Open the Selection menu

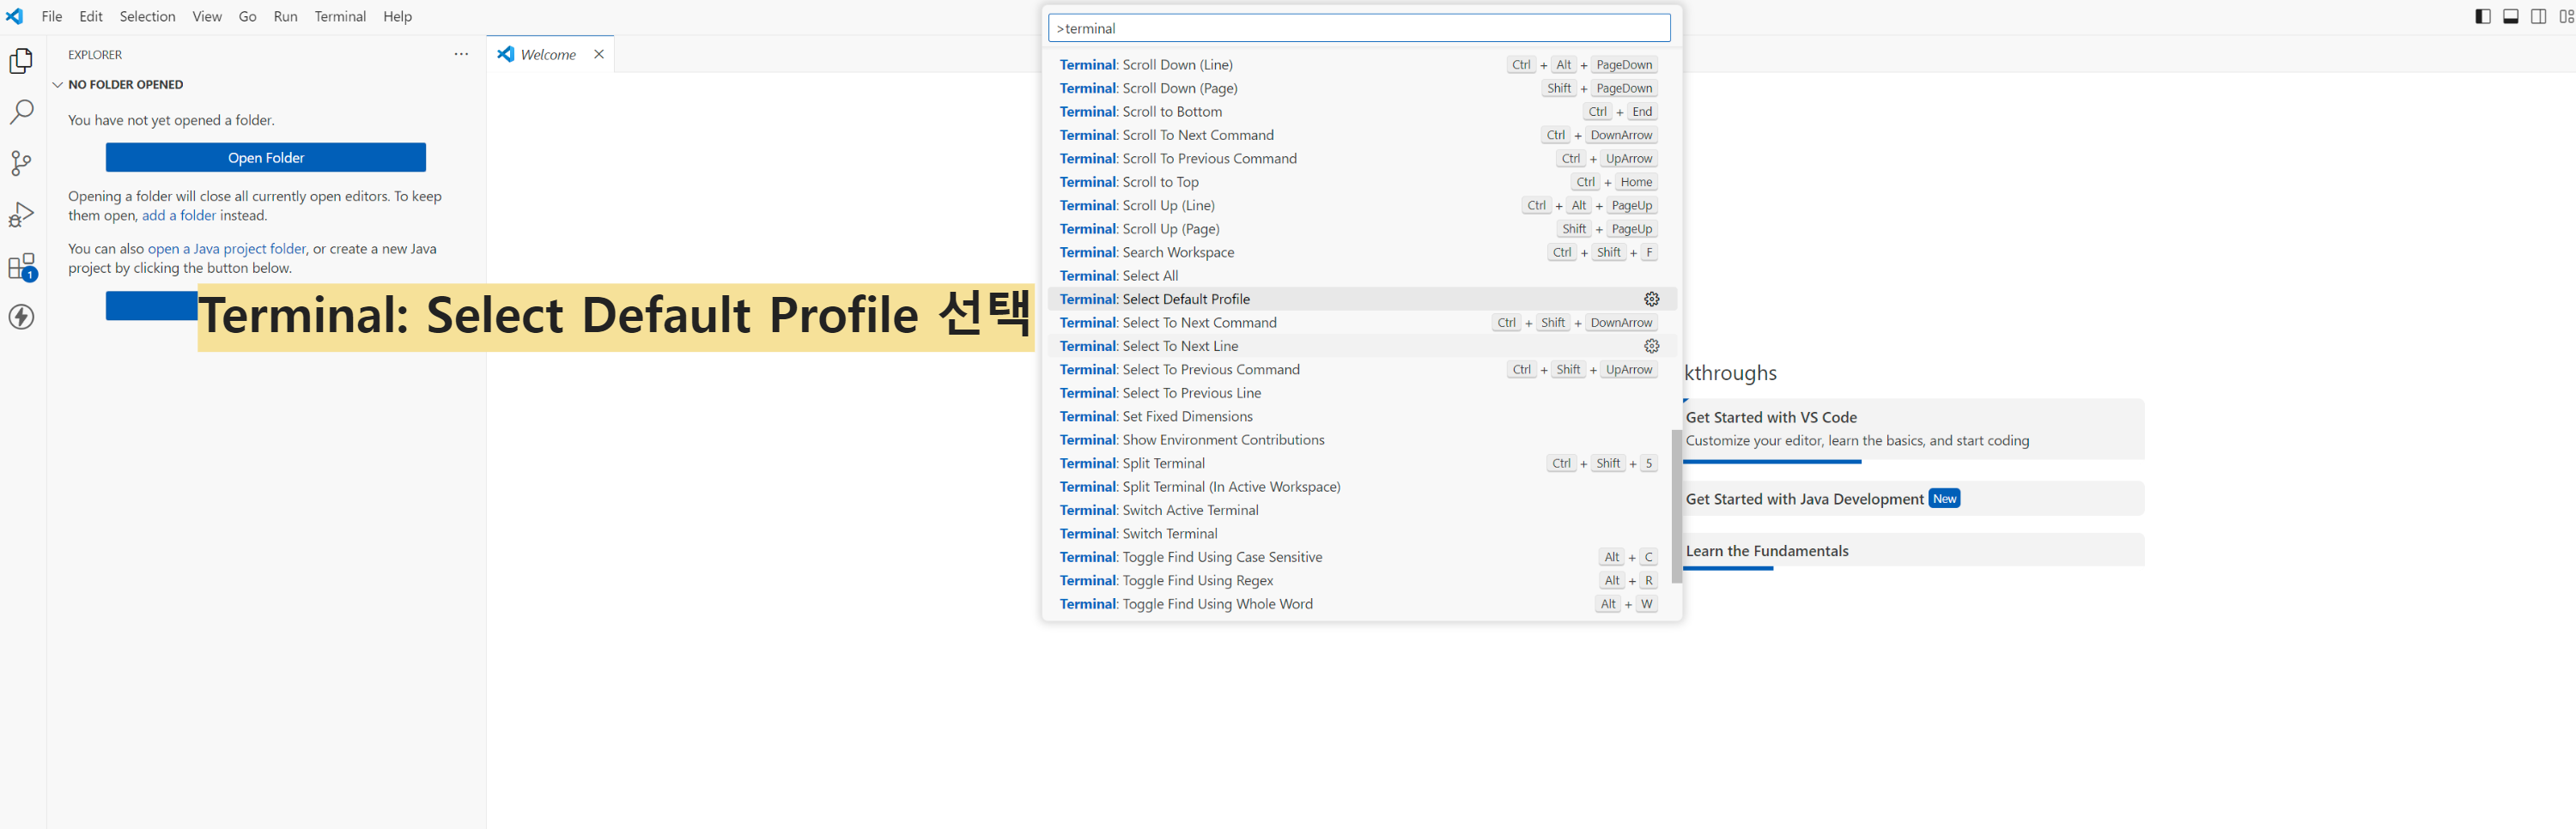pos(147,16)
